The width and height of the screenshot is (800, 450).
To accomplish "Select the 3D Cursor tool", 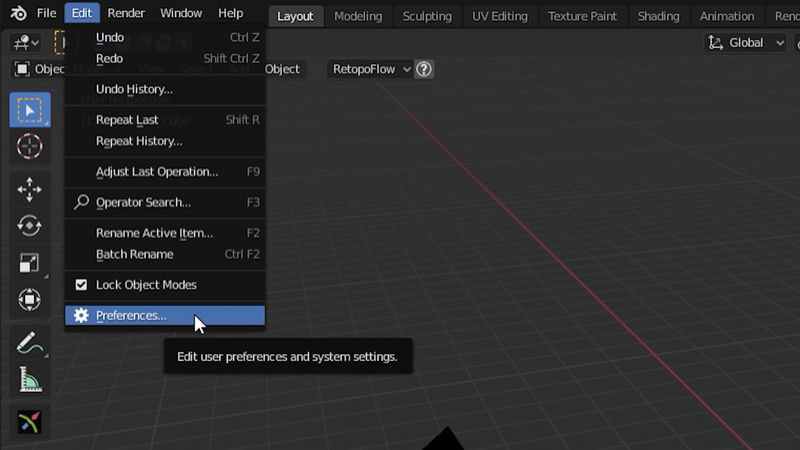I will tap(30, 146).
